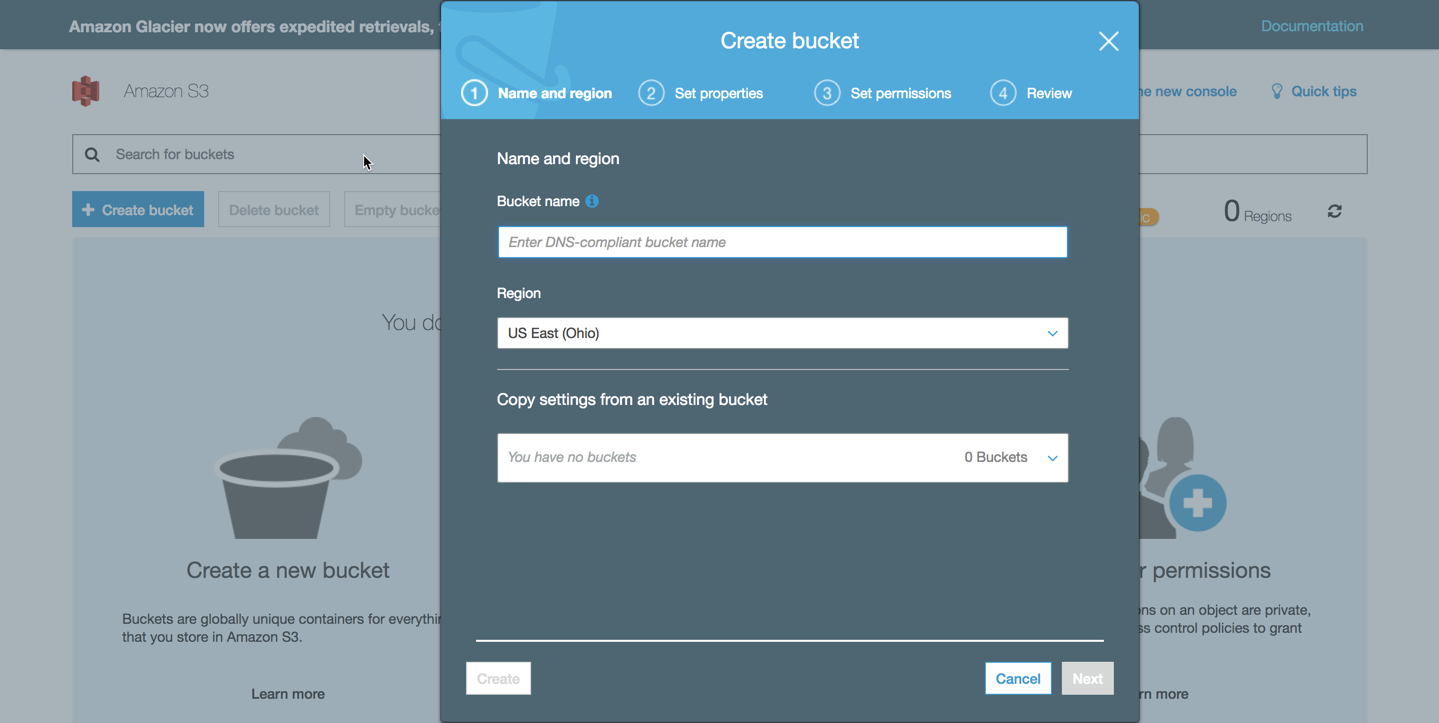Click the new console link
Viewport: 1439px width, 723px height.
pos(1188,91)
